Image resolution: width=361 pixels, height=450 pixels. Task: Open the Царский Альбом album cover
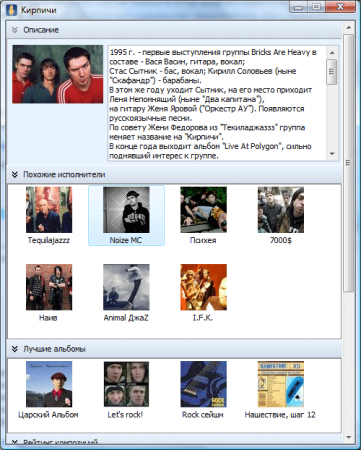pyautogui.click(x=49, y=384)
